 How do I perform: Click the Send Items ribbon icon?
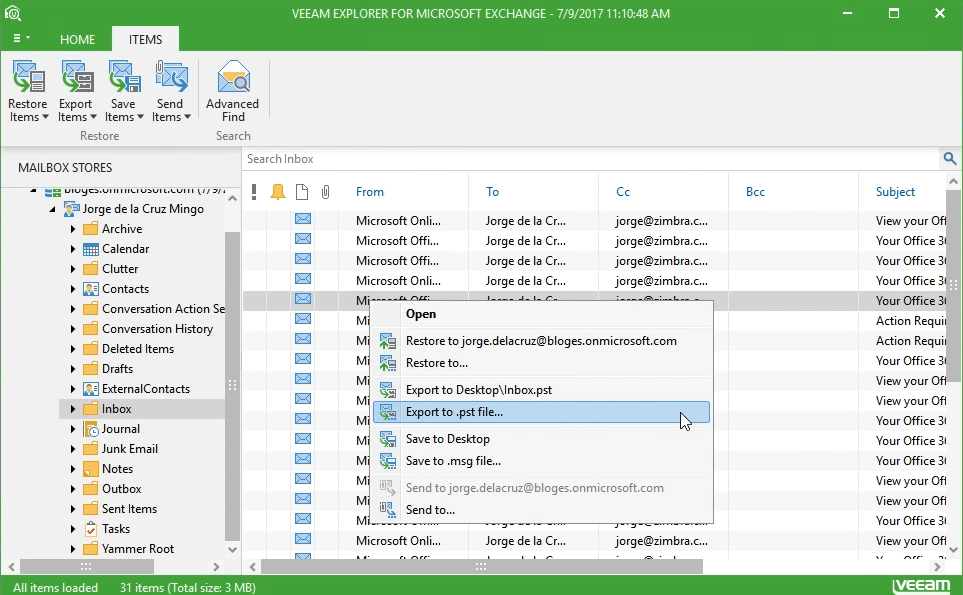click(171, 76)
